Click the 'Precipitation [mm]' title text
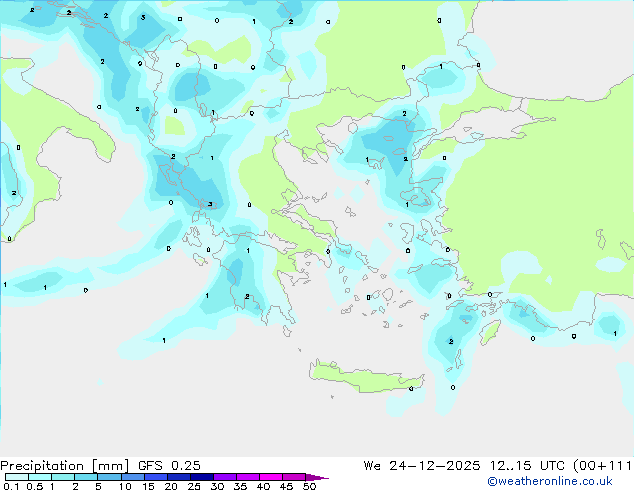The image size is (634, 490). tap(65, 466)
